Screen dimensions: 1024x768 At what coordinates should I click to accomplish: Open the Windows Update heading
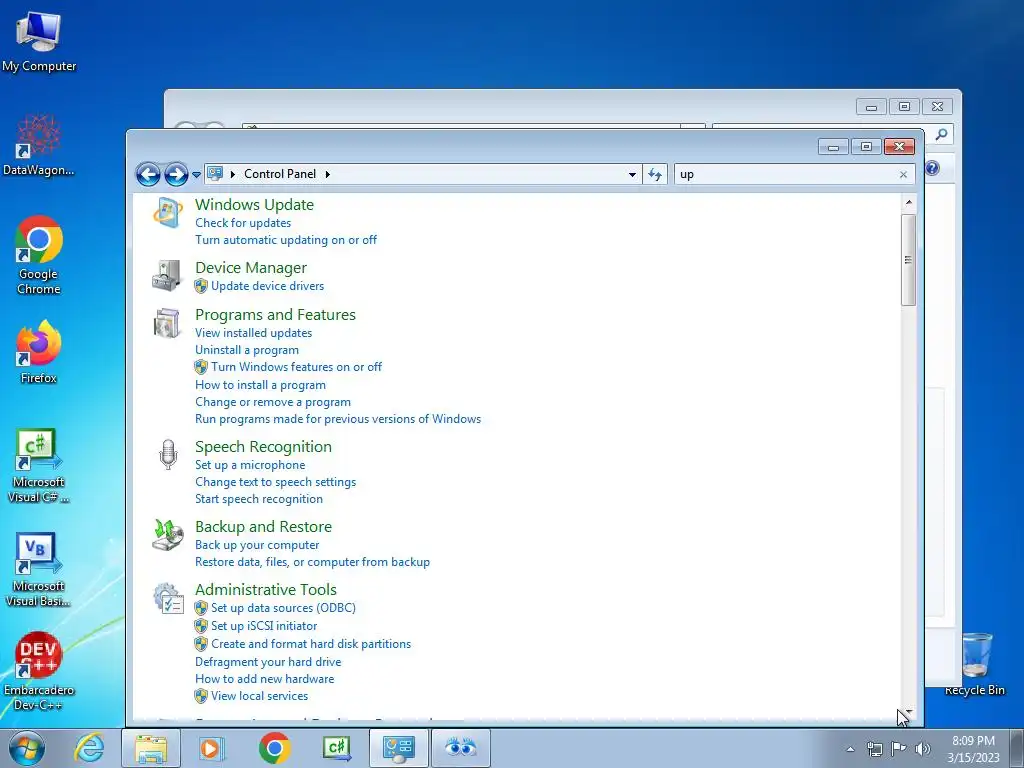[255, 205]
